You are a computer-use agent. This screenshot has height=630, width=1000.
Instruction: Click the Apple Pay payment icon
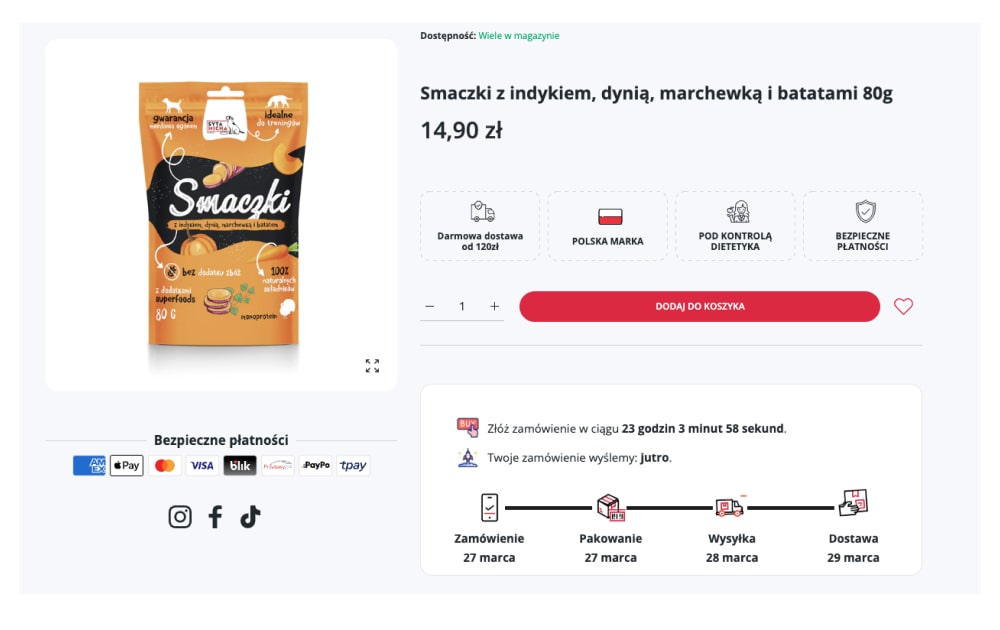pos(127,466)
